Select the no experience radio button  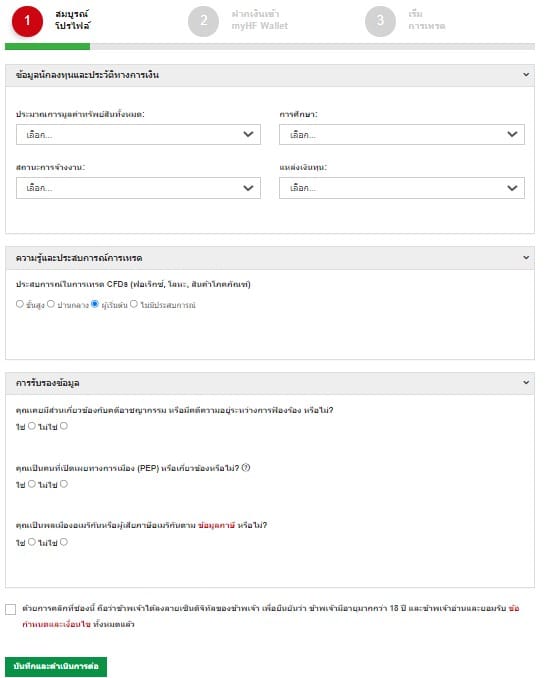tap(134, 304)
